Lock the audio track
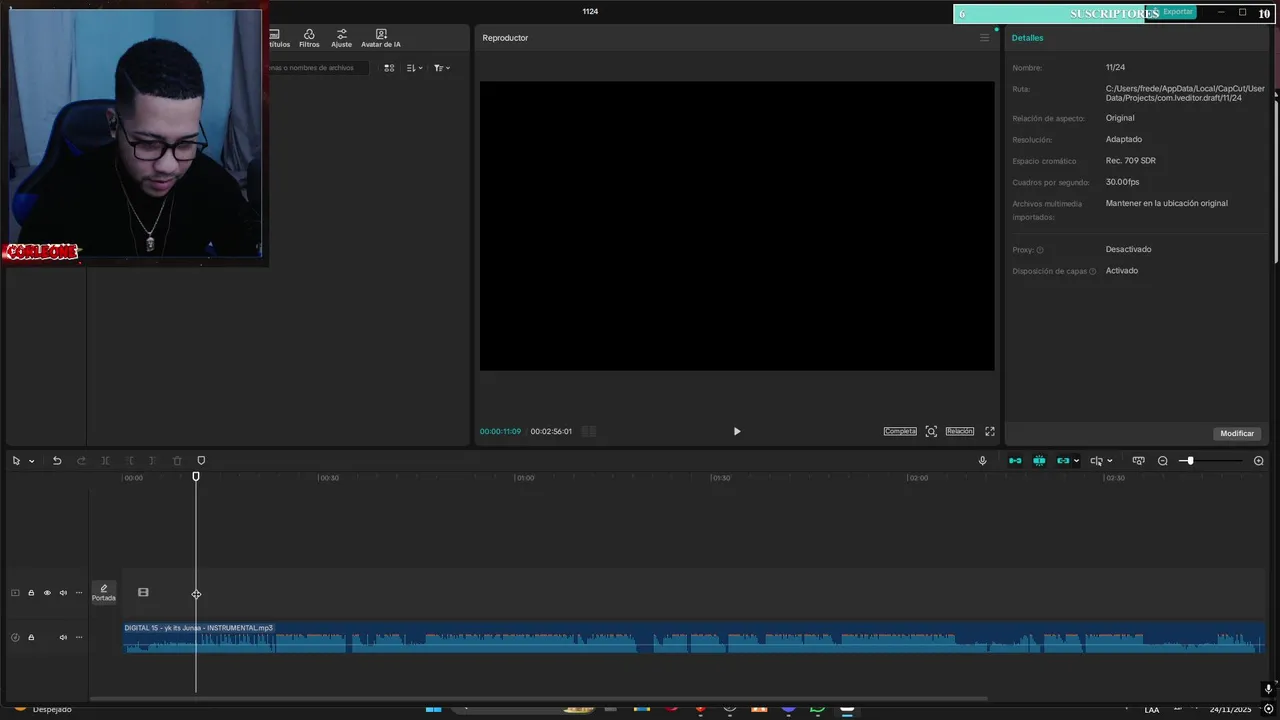Screen dimensions: 1280x720 [x=31, y=637]
